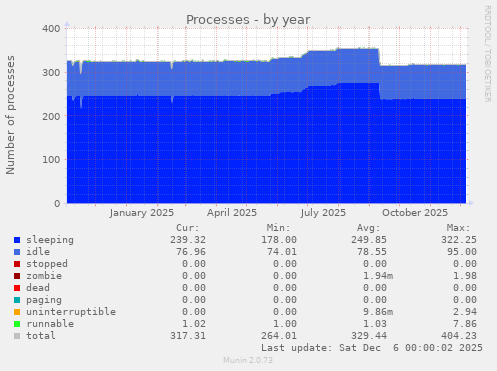Viewport: 497px width, 371px height.
Task: Click the runnable maximum value 7.86
Action: pyautogui.click(x=465, y=324)
